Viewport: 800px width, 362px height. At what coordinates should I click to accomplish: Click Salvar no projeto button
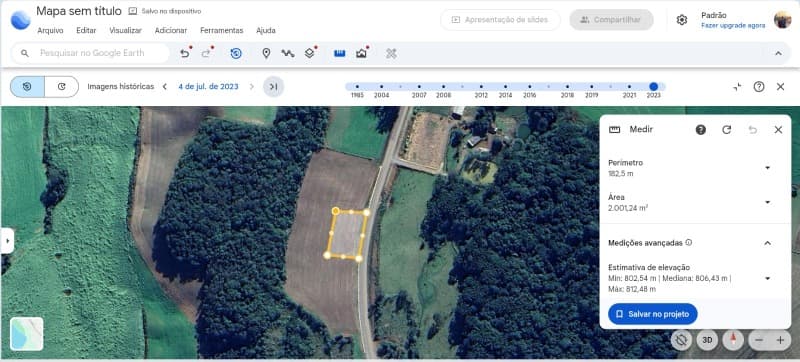pyautogui.click(x=653, y=314)
